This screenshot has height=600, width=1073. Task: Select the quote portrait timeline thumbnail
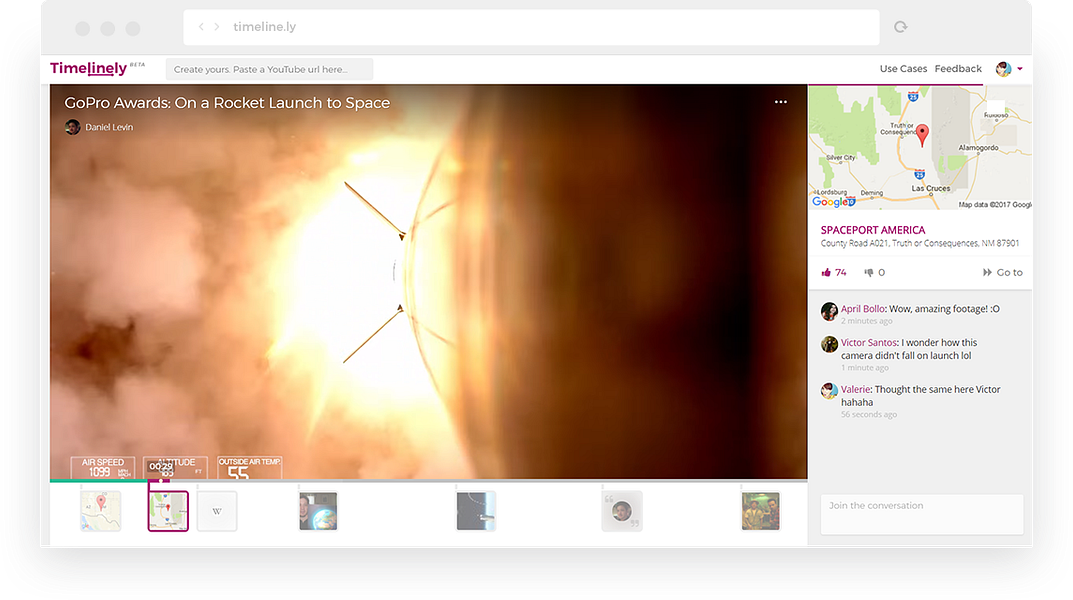622,511
